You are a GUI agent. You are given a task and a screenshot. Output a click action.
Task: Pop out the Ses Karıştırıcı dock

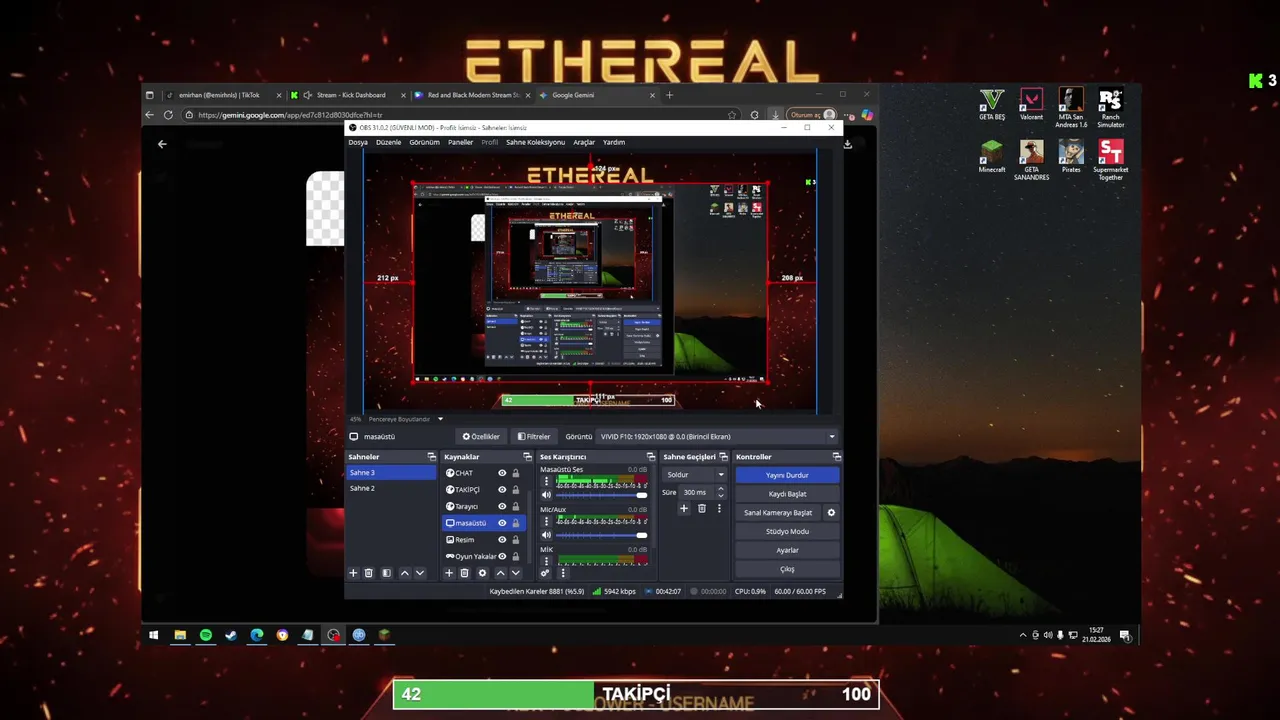(651, 457)
